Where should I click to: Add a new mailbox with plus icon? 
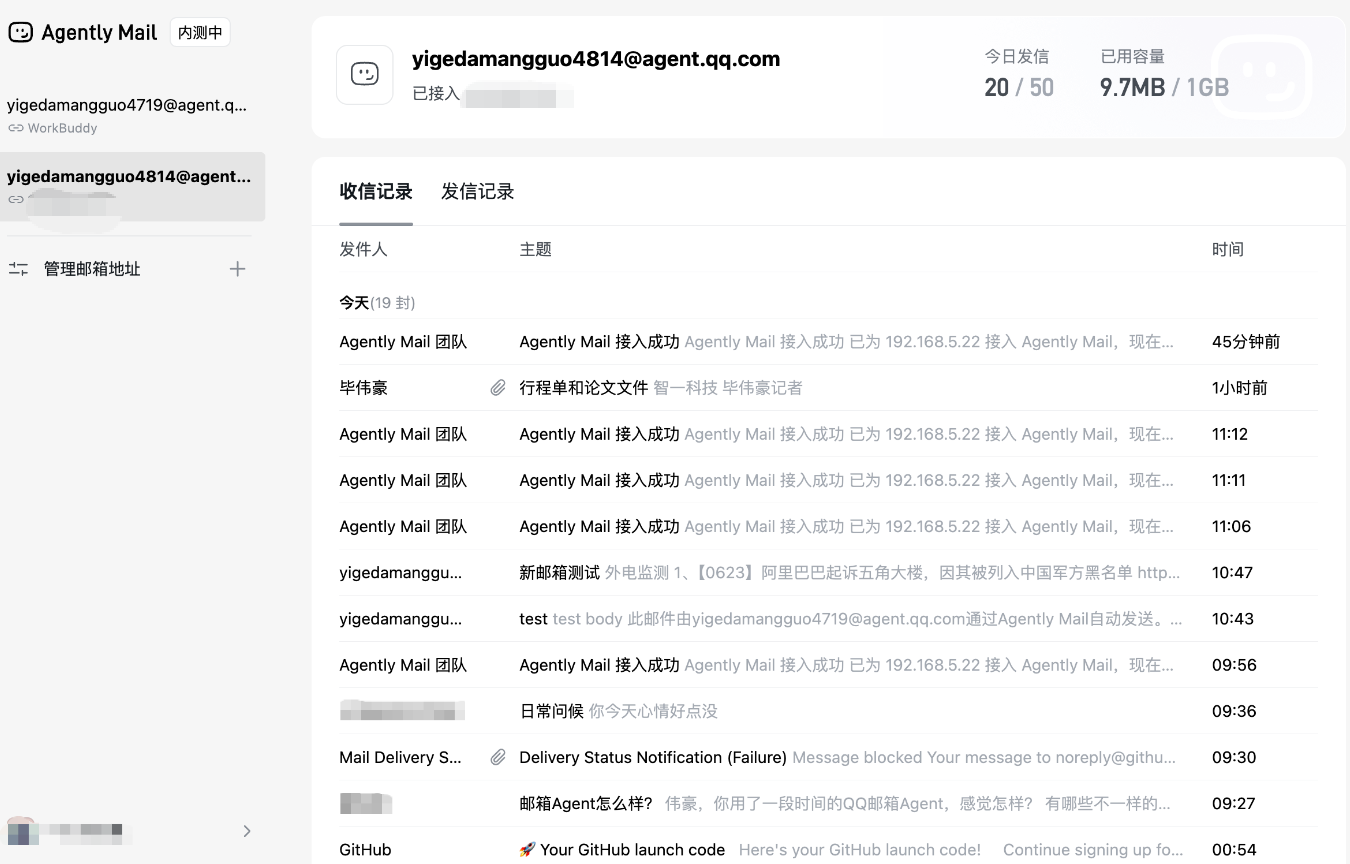point(237,269)
